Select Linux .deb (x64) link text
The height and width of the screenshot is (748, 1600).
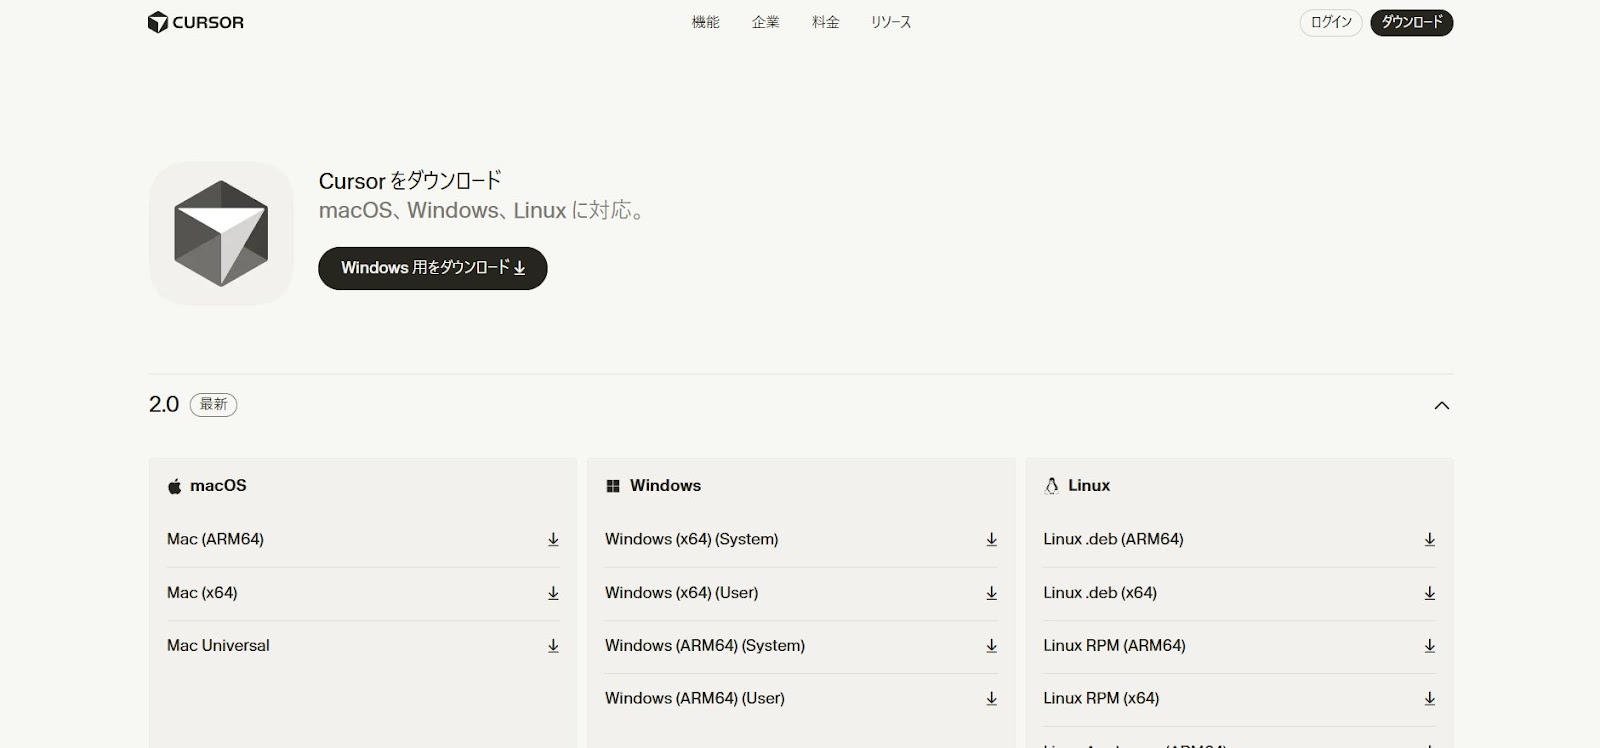pos(1100,593)
